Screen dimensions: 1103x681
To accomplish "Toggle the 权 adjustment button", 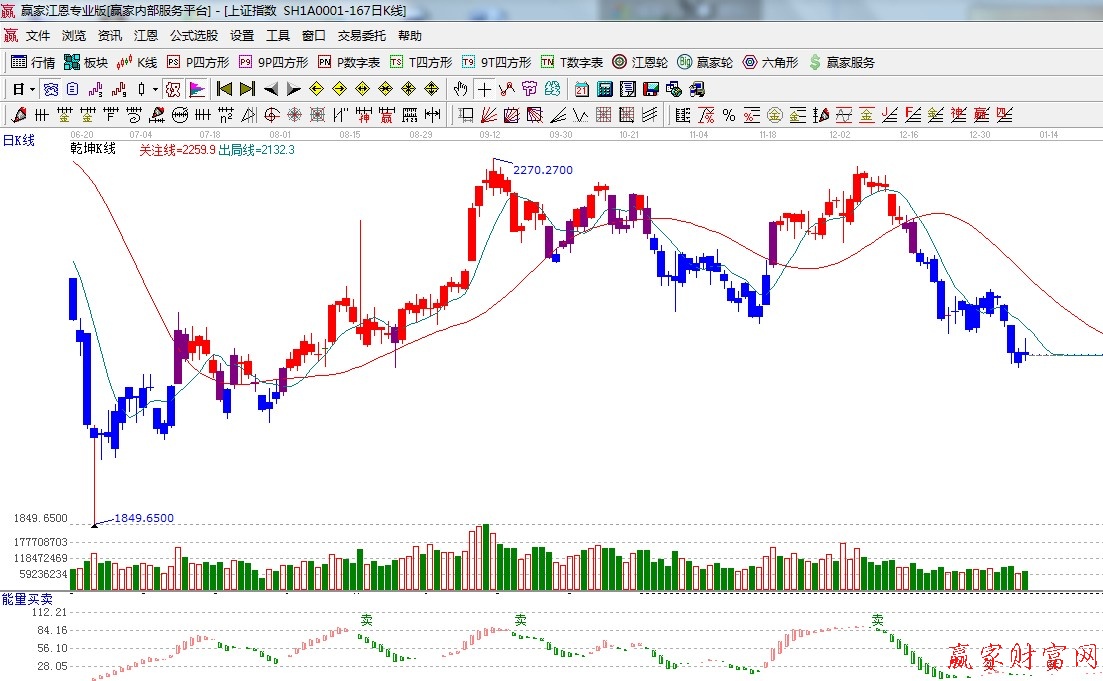I will point(173,89).
